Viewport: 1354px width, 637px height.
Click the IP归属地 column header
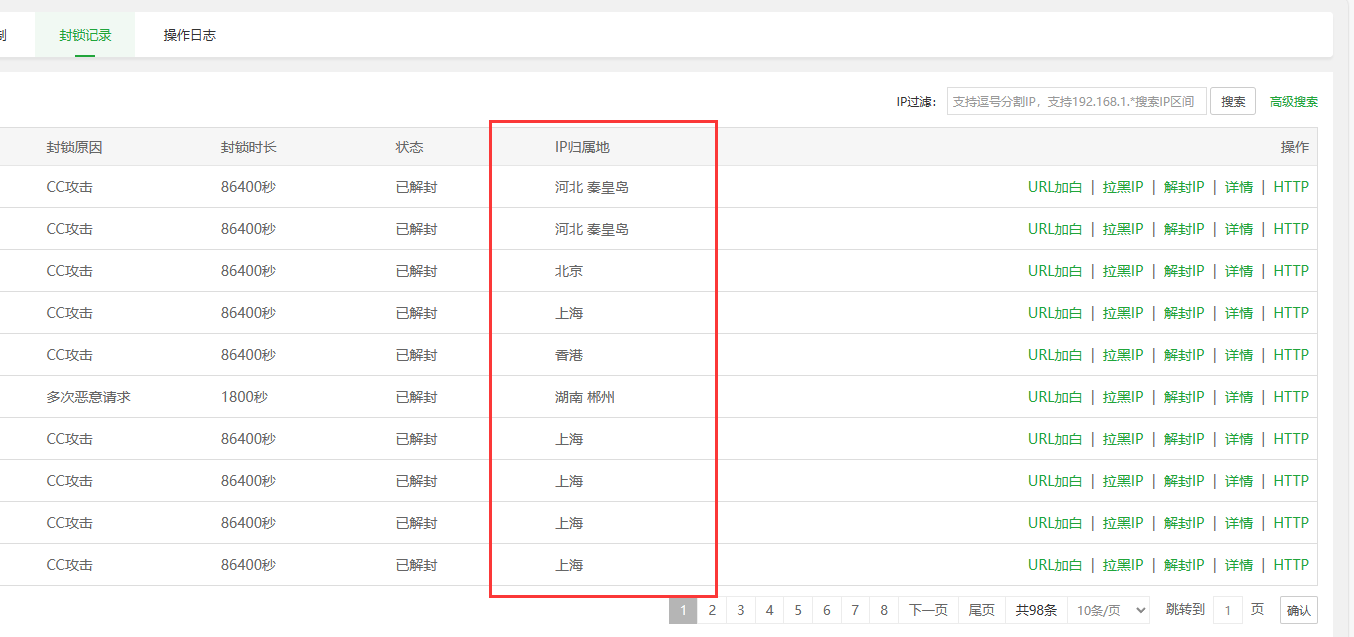(582, 147)
